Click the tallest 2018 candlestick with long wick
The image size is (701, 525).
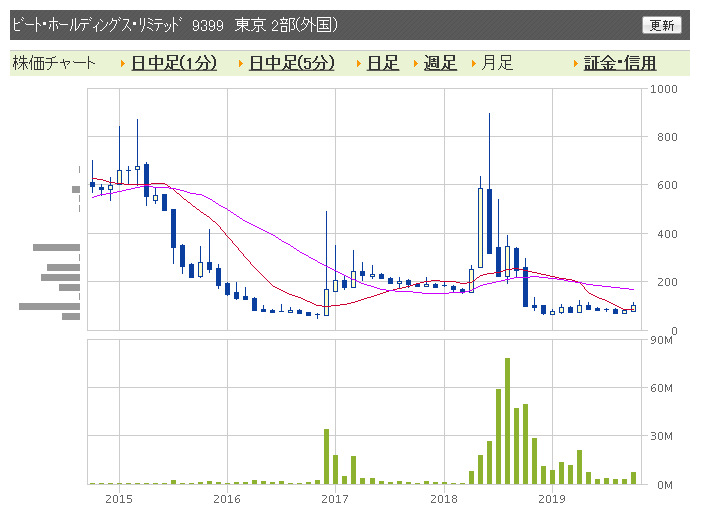pyautogui.click(x=490, y=183)
